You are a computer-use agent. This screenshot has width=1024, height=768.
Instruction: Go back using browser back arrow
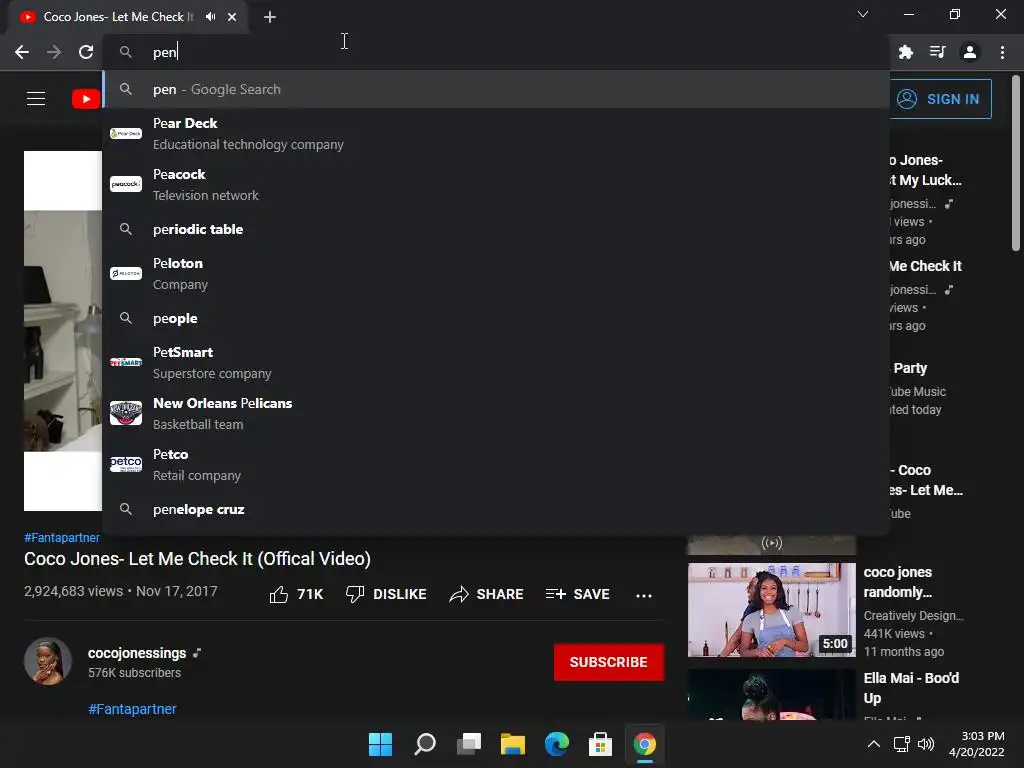pos(22,52)
